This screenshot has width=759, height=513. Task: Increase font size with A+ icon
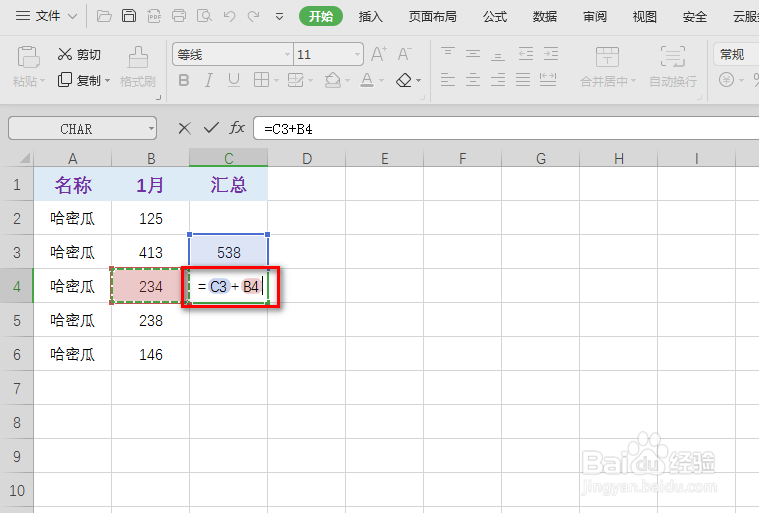(x=379, y=54)
